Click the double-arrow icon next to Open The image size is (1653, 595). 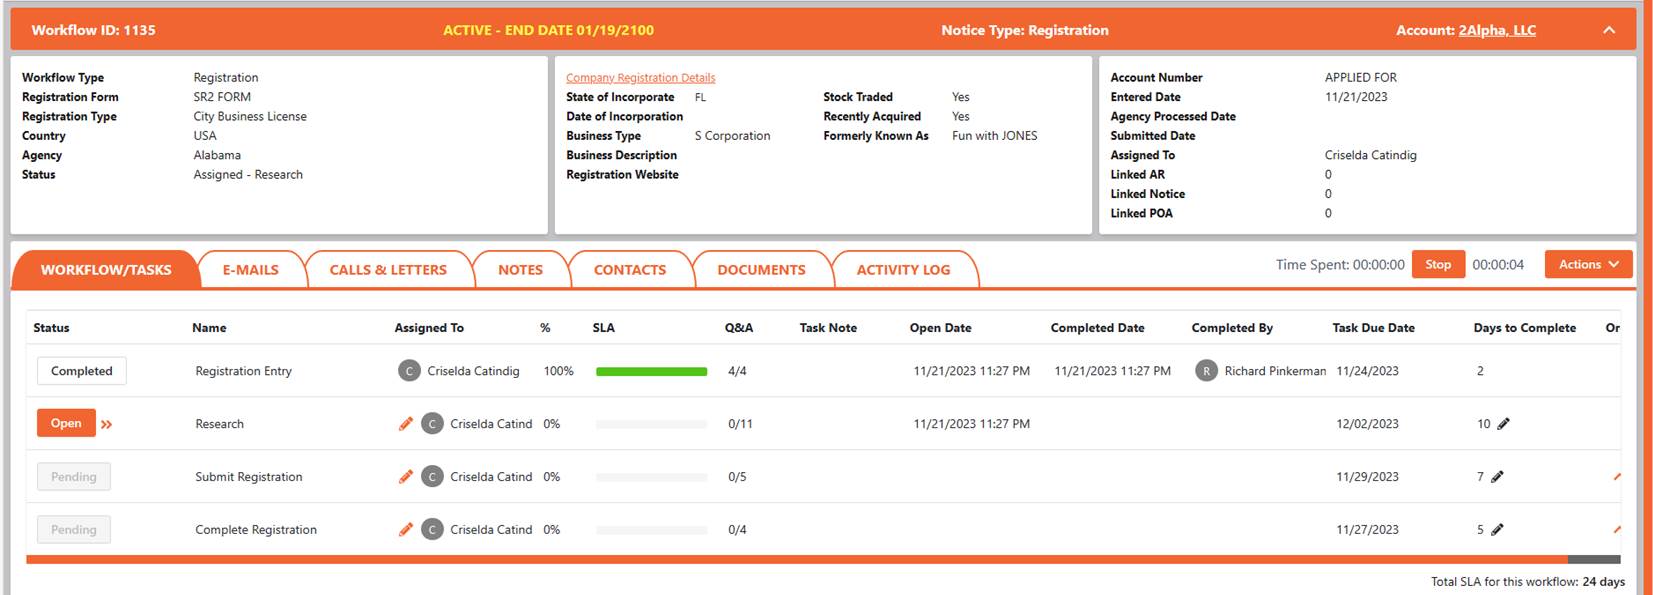[107, 425]
